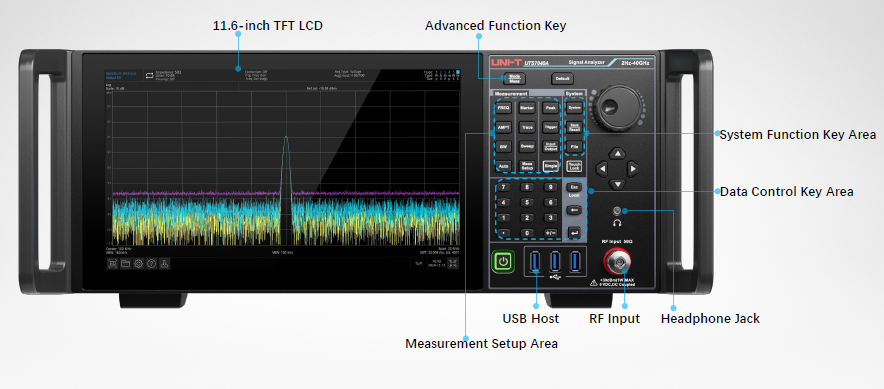Tap the down arrow direction key

tap(618, 184)
